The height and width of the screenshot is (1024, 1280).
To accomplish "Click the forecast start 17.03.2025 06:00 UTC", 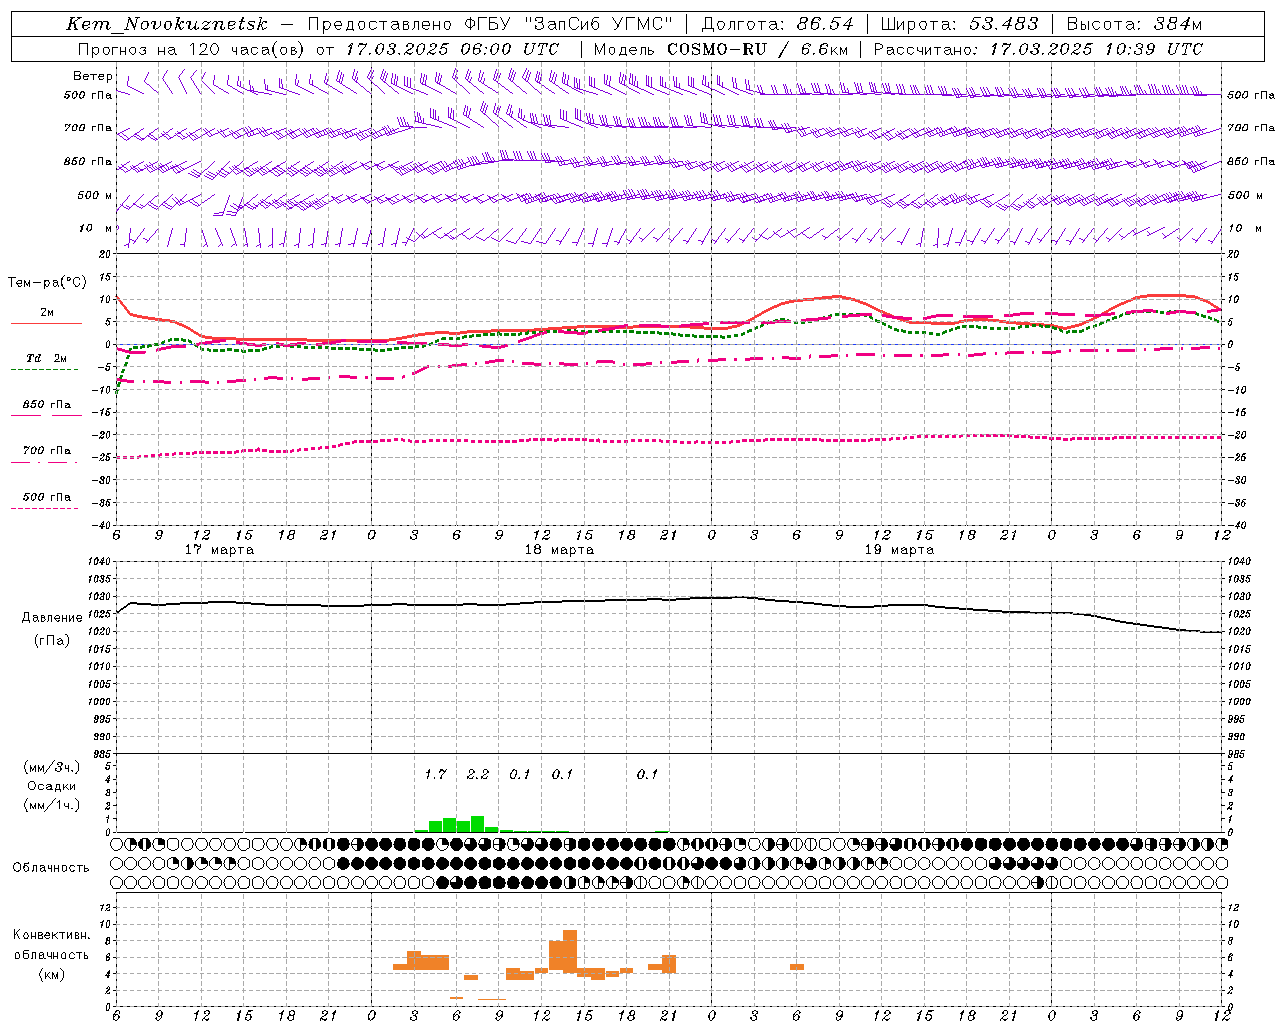I will pos(452,49).
